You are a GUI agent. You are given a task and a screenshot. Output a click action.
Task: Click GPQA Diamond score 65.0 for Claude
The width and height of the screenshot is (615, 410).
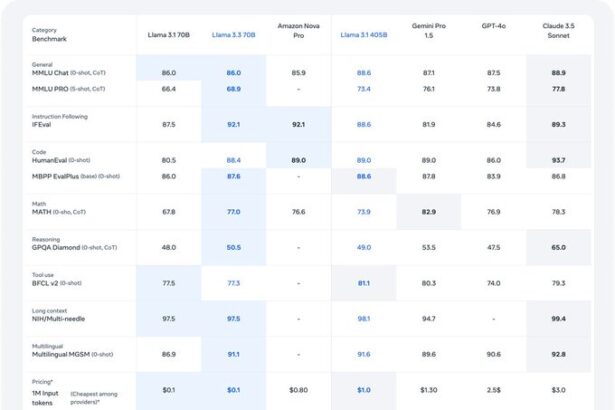(559, 248)
